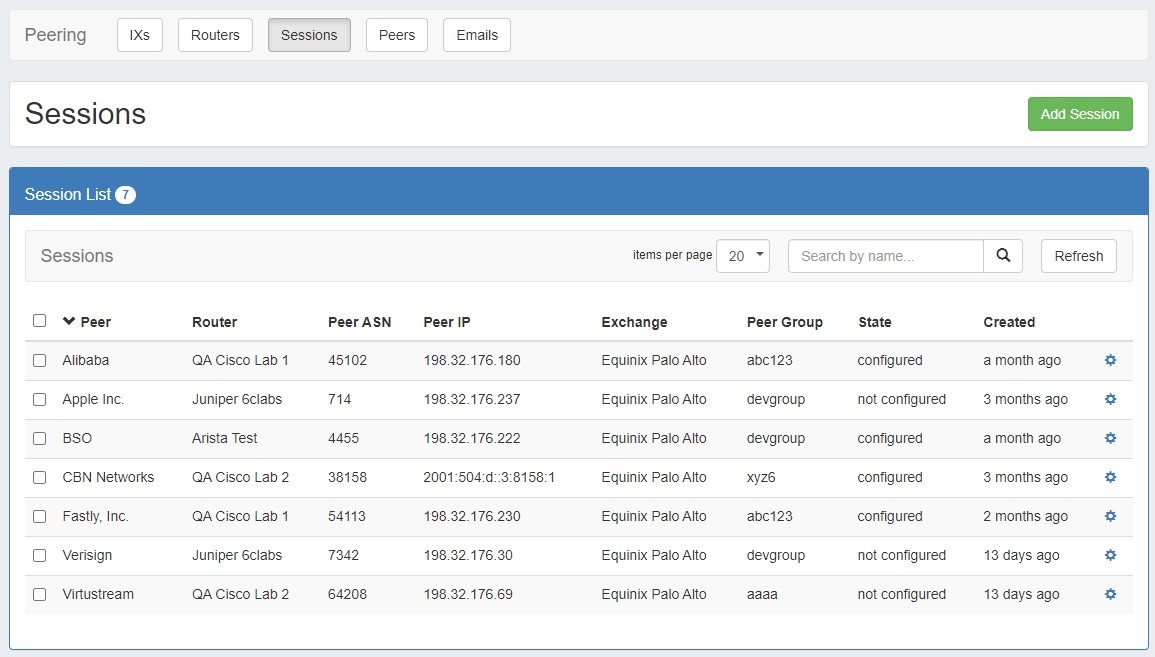Viewport: 1155px width, 657px height.
Task: Tick the select-all checkbox in table header
Action: pyautogui.click(x=39, y=321)
